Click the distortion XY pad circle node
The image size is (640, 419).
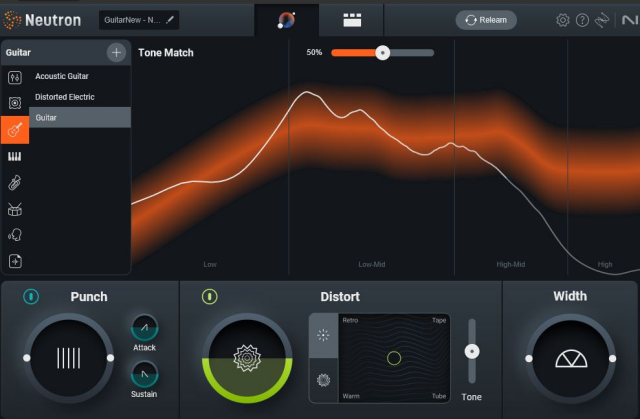(394, 358)
